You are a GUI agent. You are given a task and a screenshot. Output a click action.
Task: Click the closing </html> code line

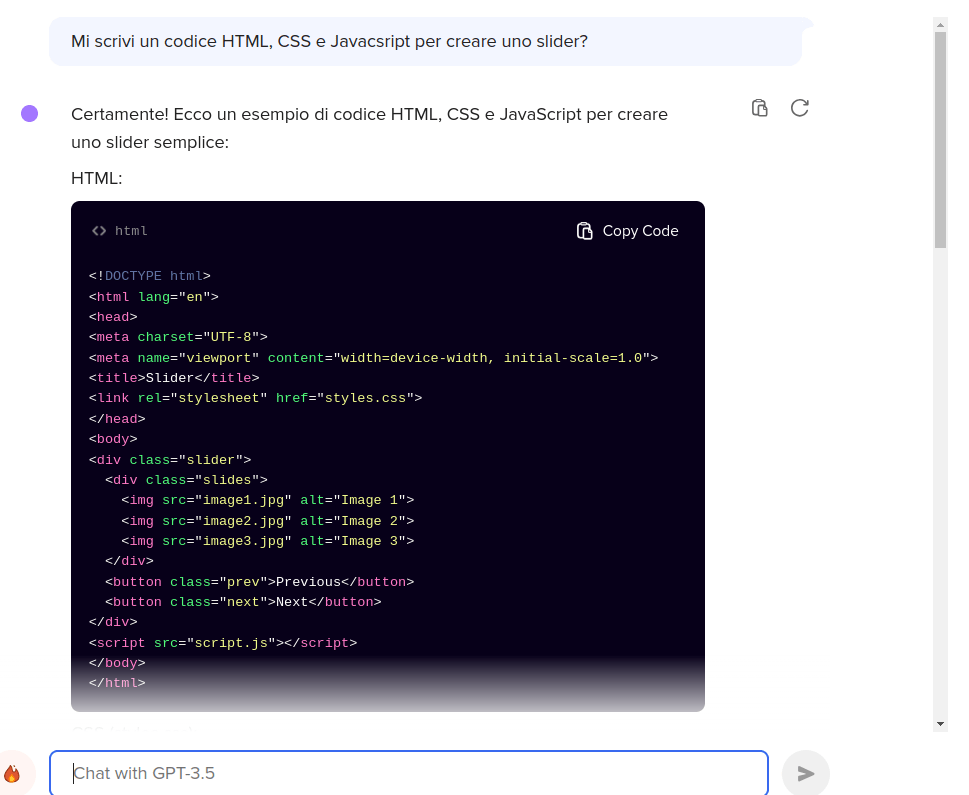click(117, 683)
